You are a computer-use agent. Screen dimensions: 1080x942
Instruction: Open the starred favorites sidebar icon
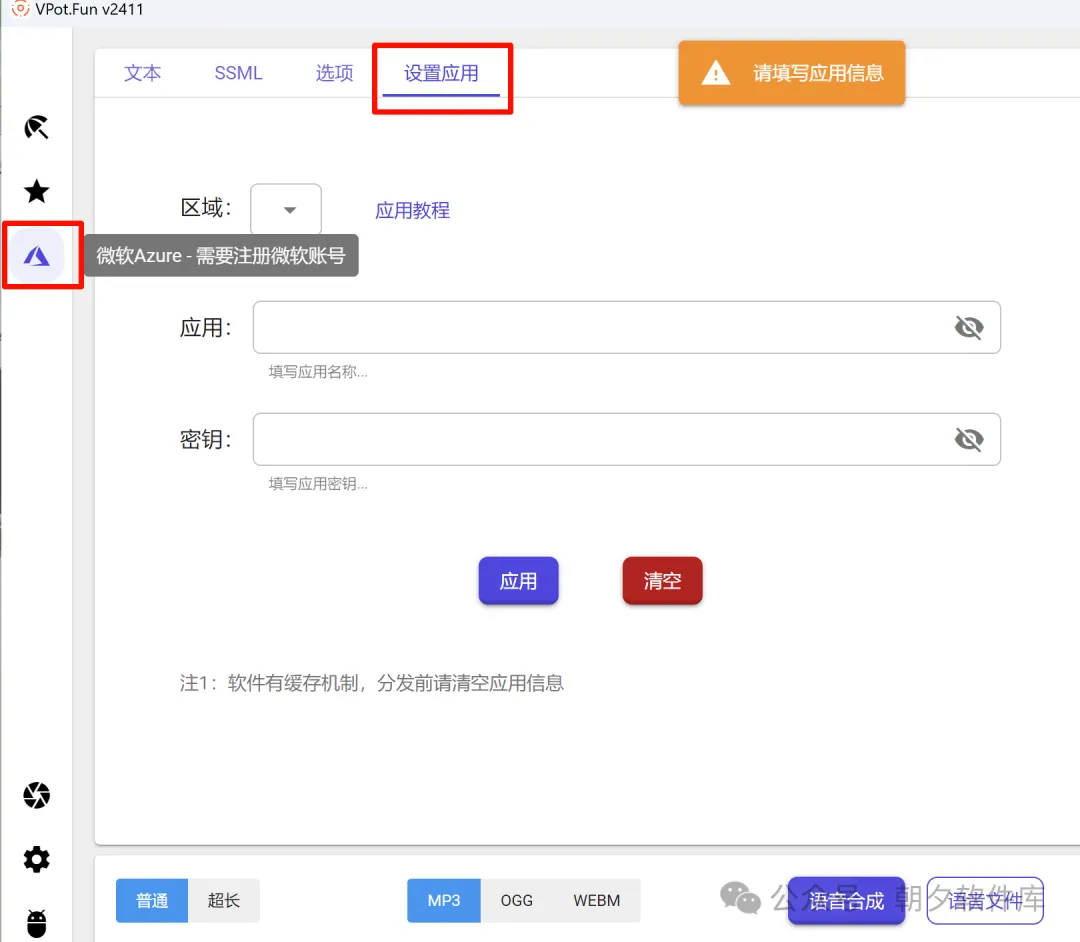pyautogui.click(x=36, y=191)
